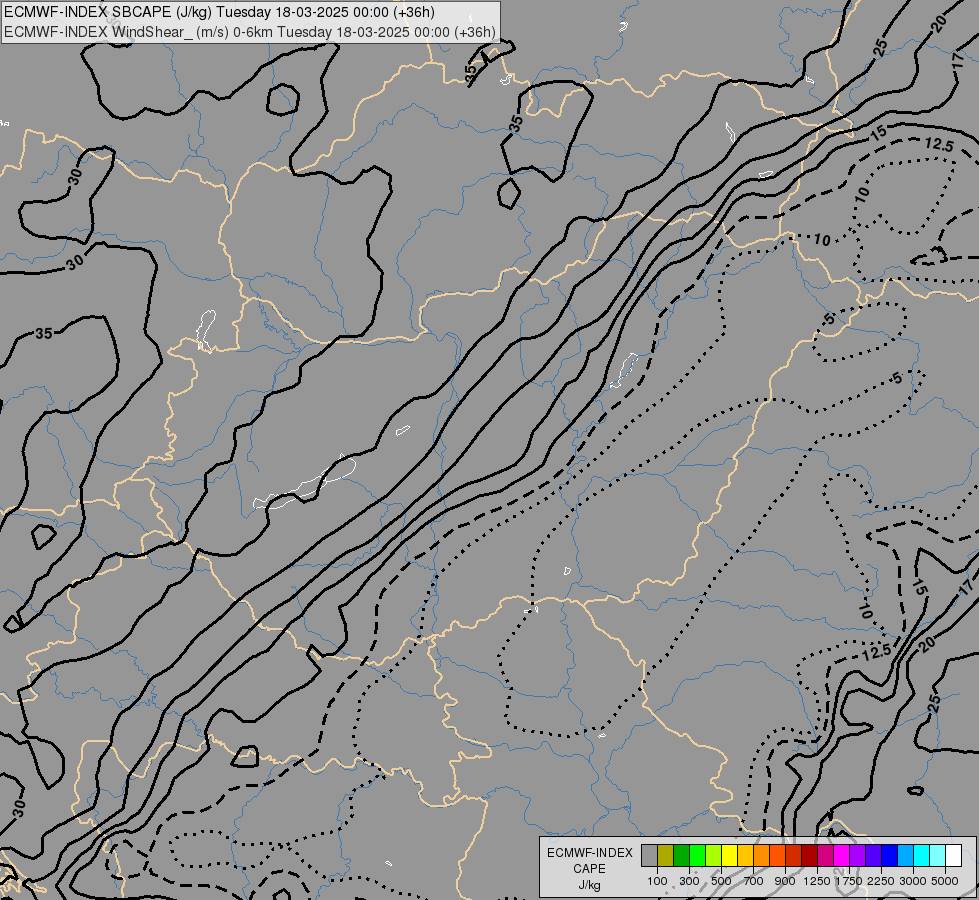
Task: Select the dark green legend swatch
Action: click(x=681, y=855)
